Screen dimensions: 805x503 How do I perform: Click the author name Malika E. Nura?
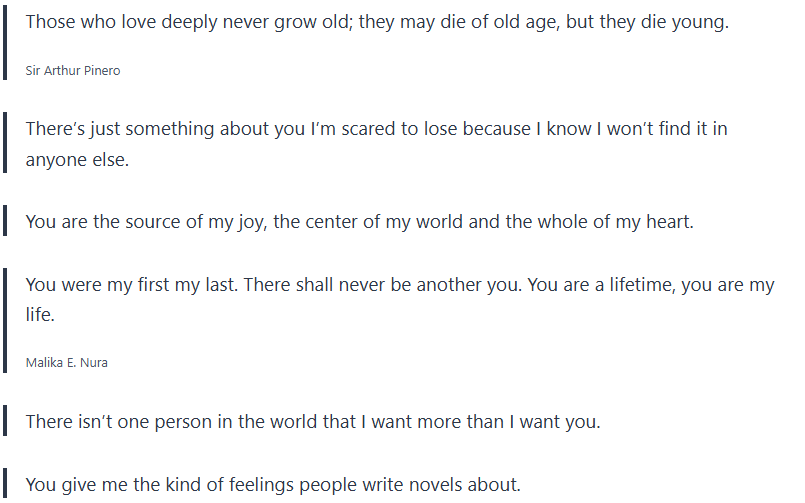tap(66, 363)
